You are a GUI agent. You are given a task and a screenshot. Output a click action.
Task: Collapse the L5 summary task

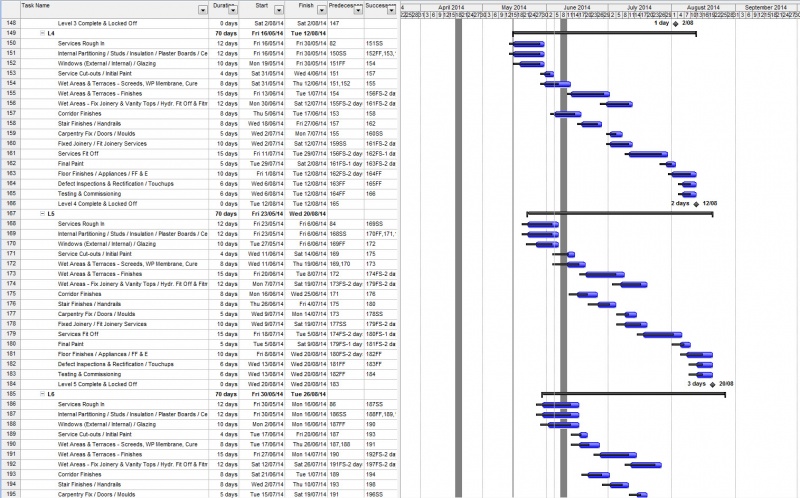tap(42, 214)
